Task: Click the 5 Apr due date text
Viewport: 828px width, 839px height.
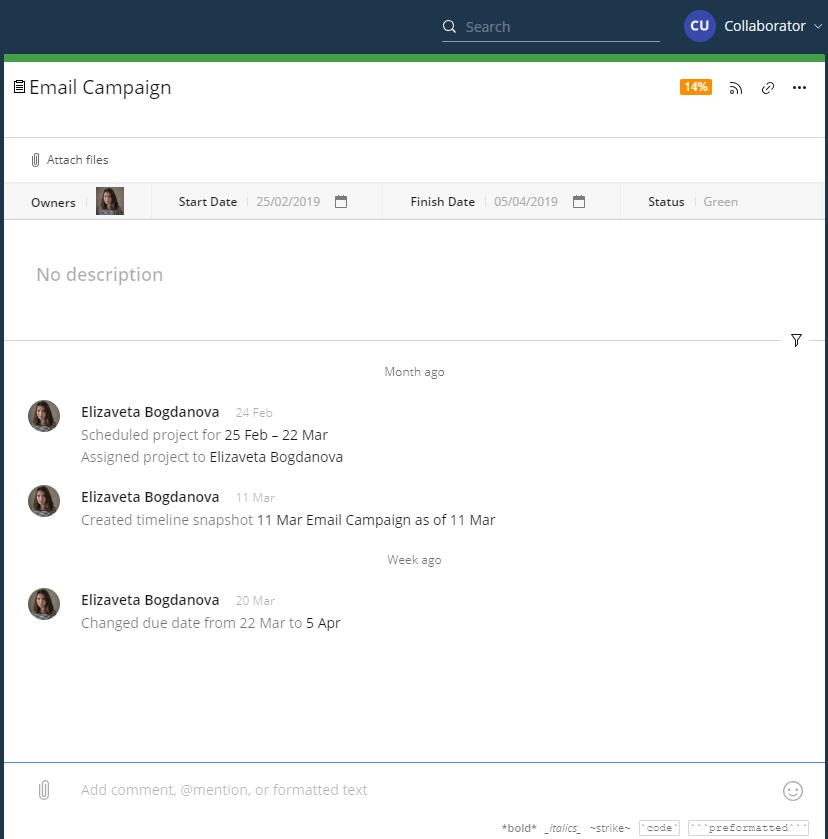Action: [323, 623]
